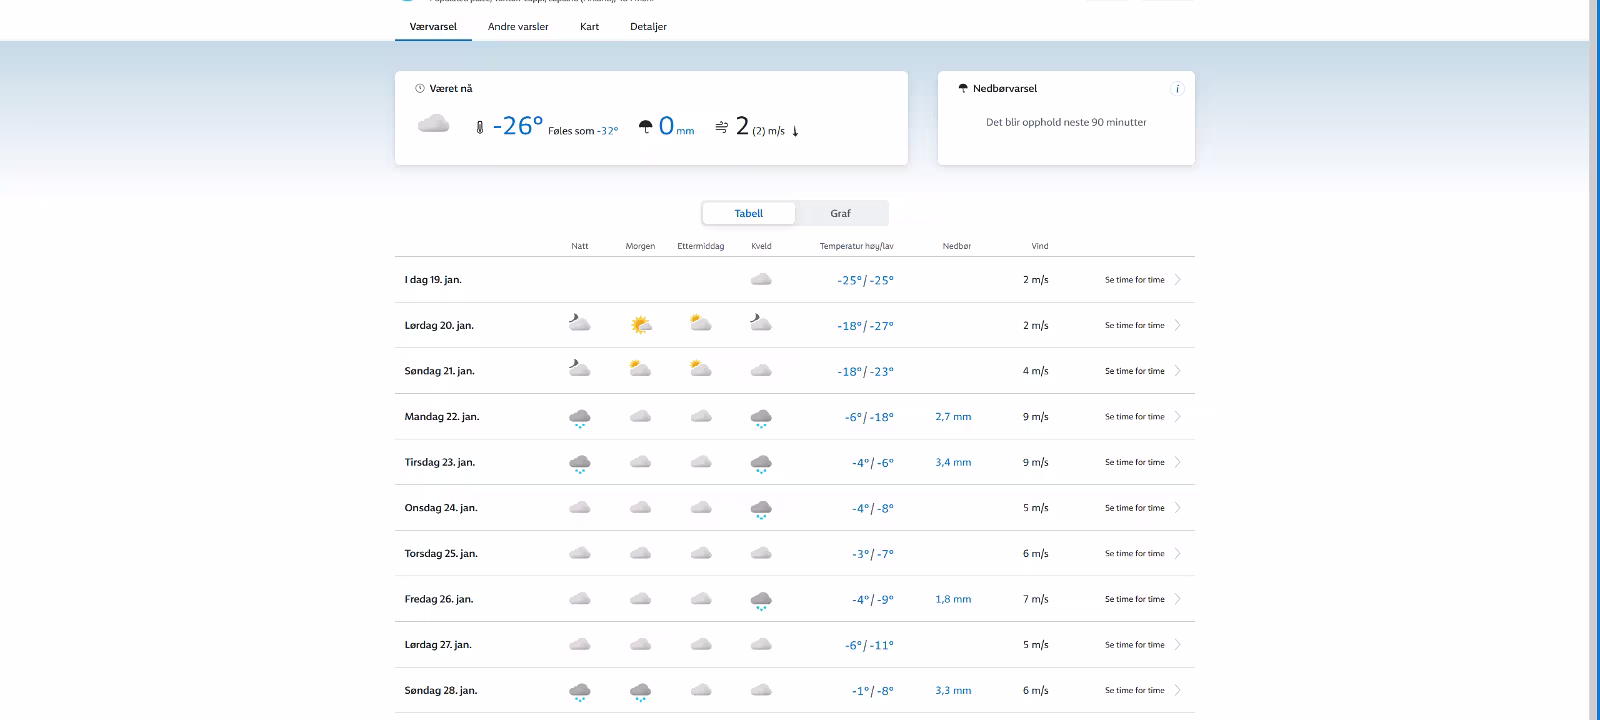
Task: Click the umbrella precipitation icon in Været nå
Action: [x=646, y=127]
